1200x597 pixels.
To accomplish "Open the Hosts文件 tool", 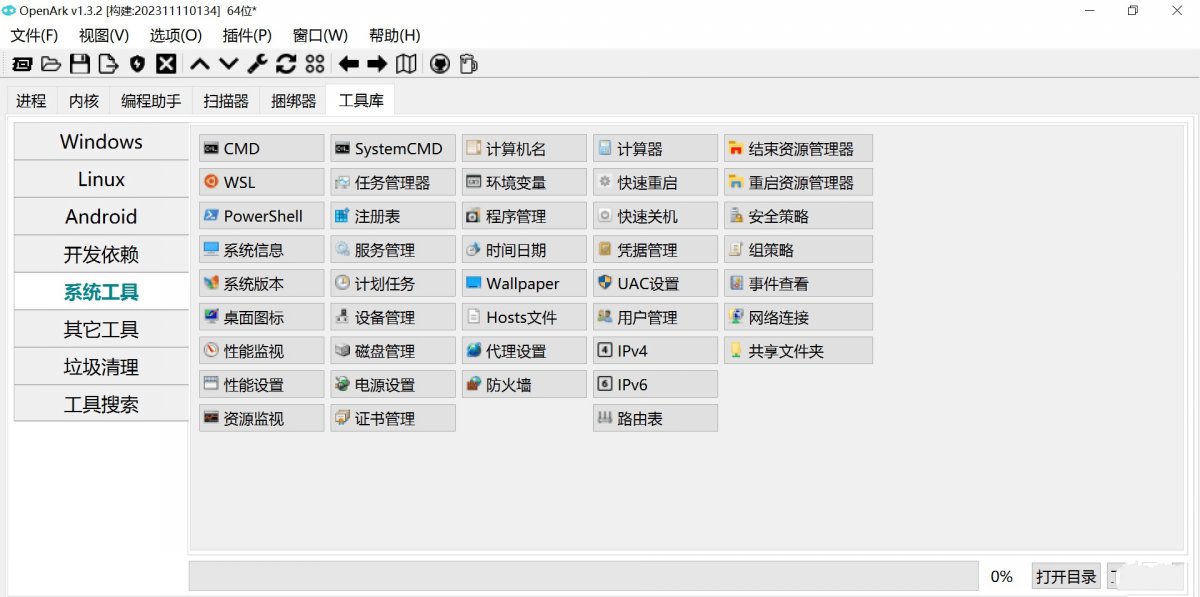I will click(x=524, y=317).
